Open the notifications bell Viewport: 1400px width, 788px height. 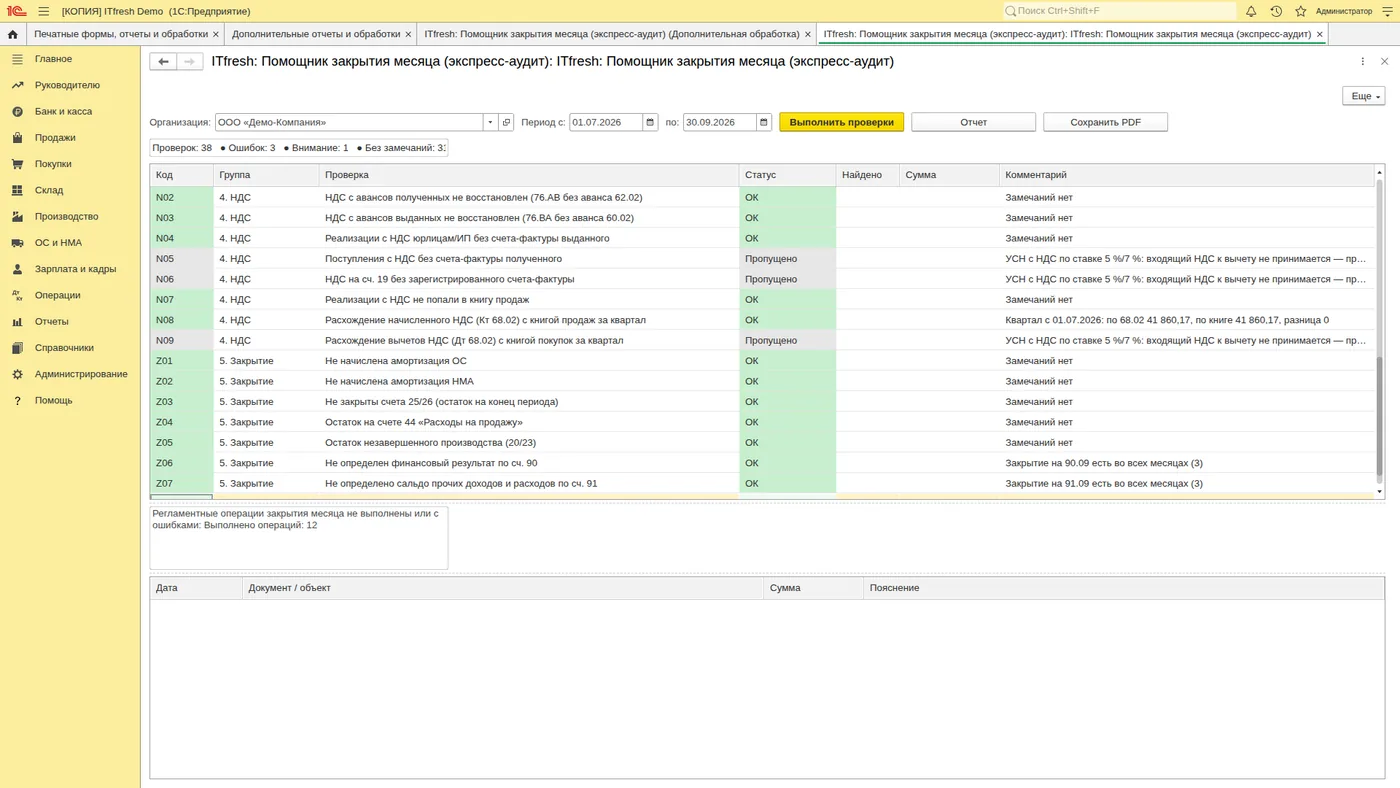point(1251,11)
